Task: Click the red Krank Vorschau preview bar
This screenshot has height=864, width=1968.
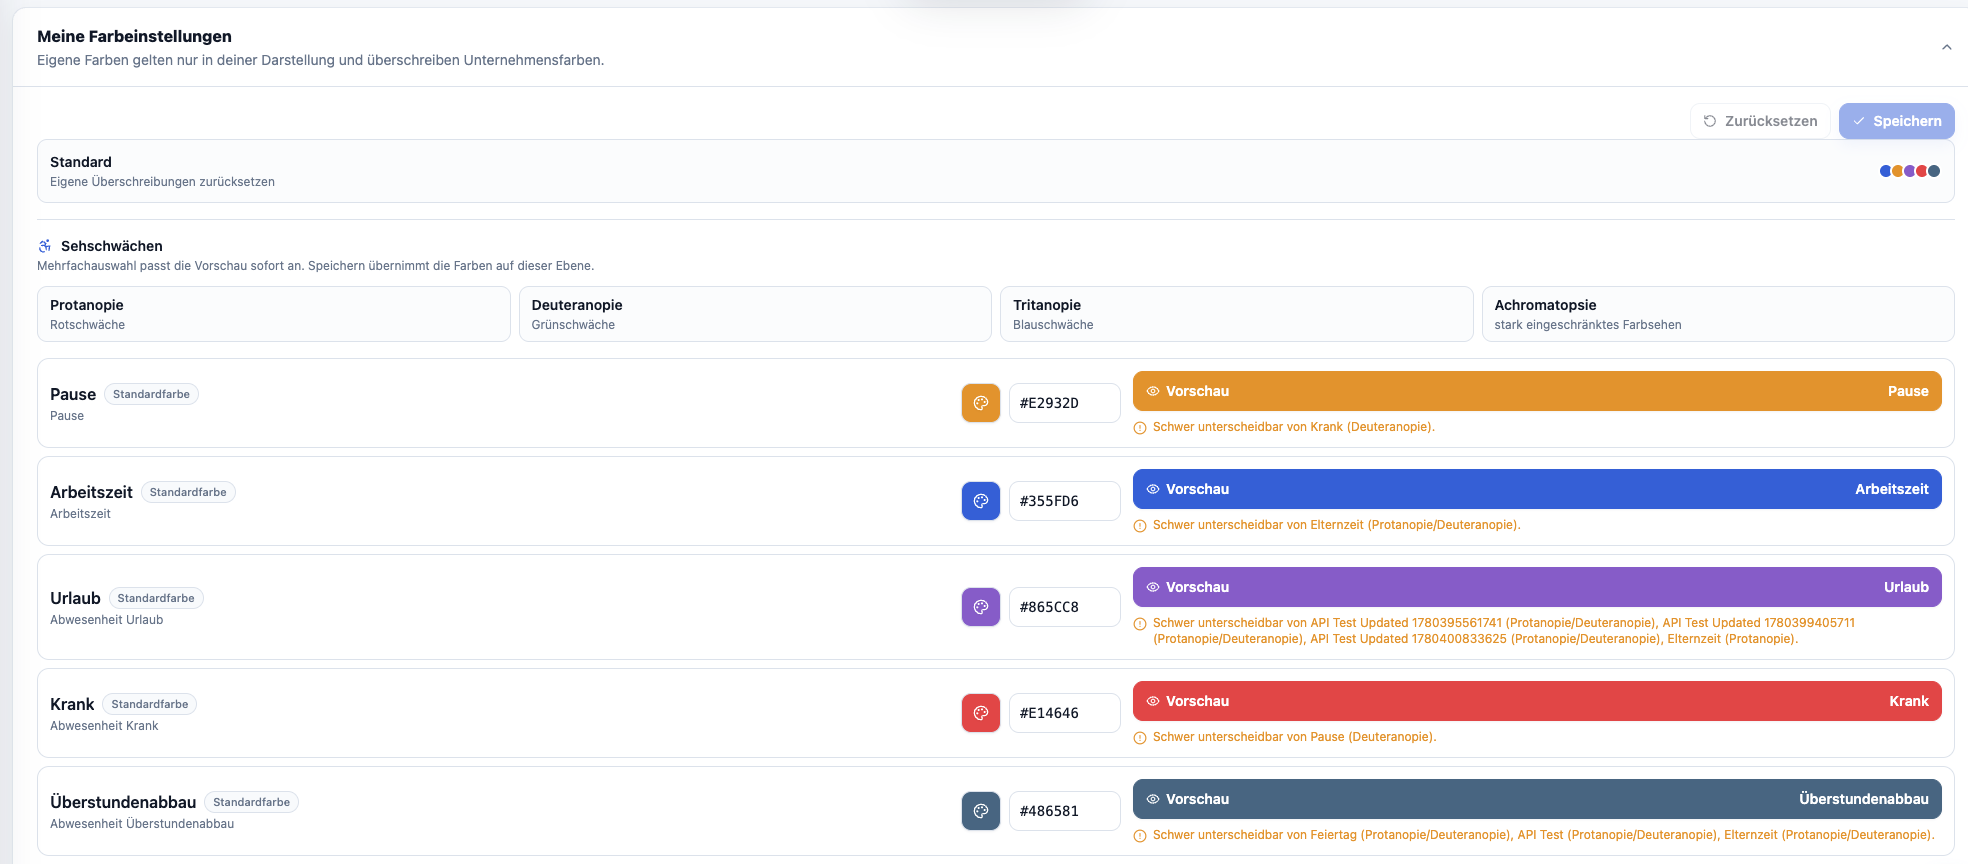Action: tap(1537, 701)
